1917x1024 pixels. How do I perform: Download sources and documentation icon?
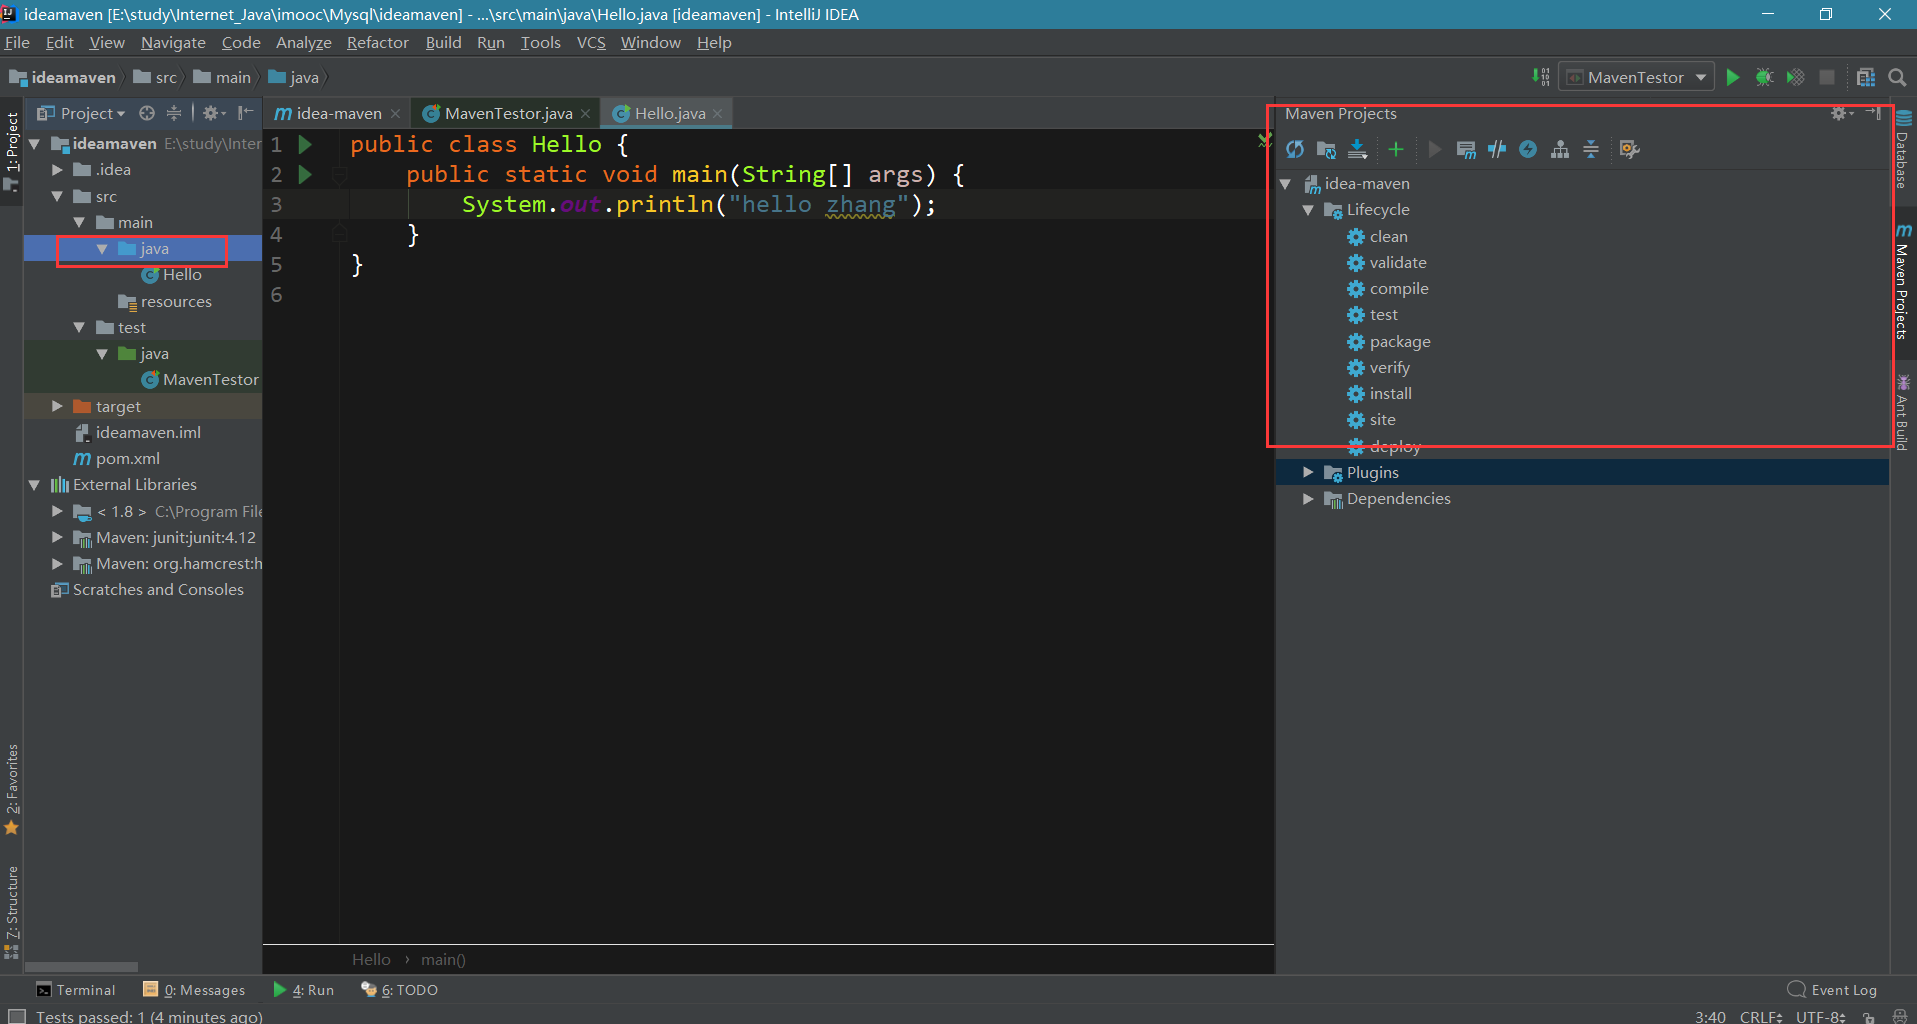pos(1357,150)
